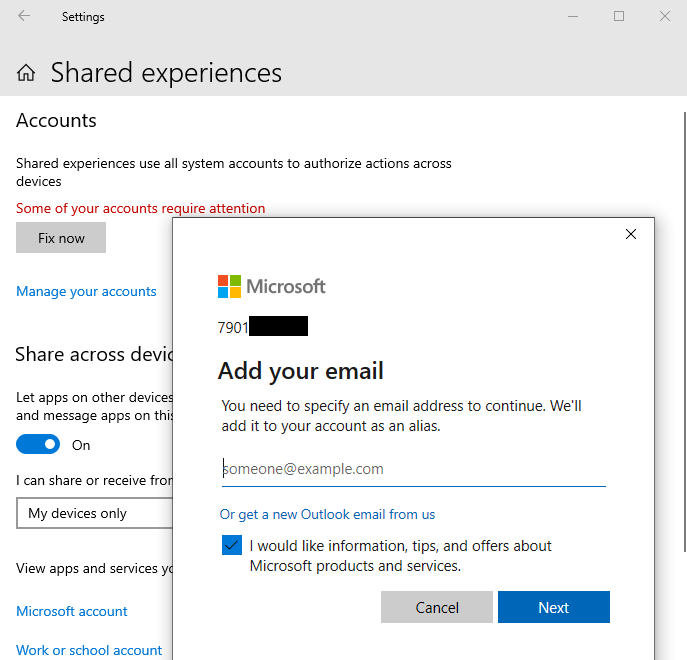Click Cancel in the email dialog
The width and height of the screenshot is (687, 660).
(437, 607)
